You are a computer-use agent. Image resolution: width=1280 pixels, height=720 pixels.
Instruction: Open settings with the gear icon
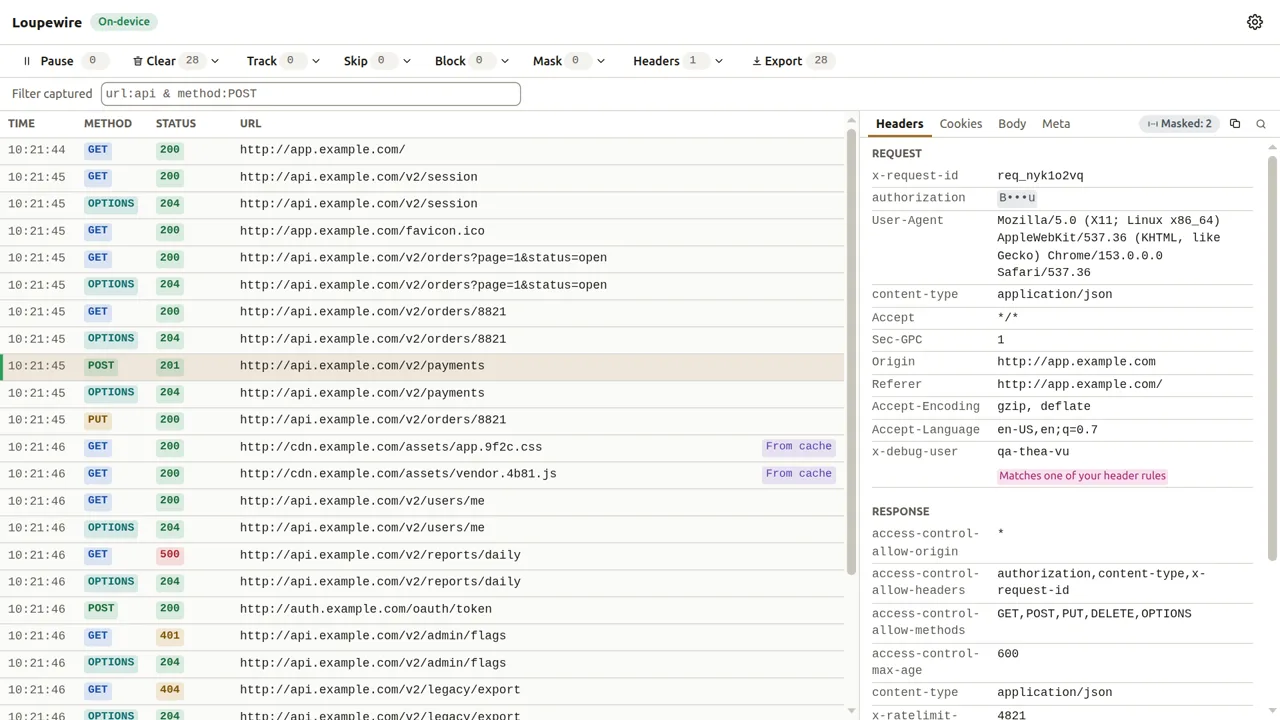1255,22
